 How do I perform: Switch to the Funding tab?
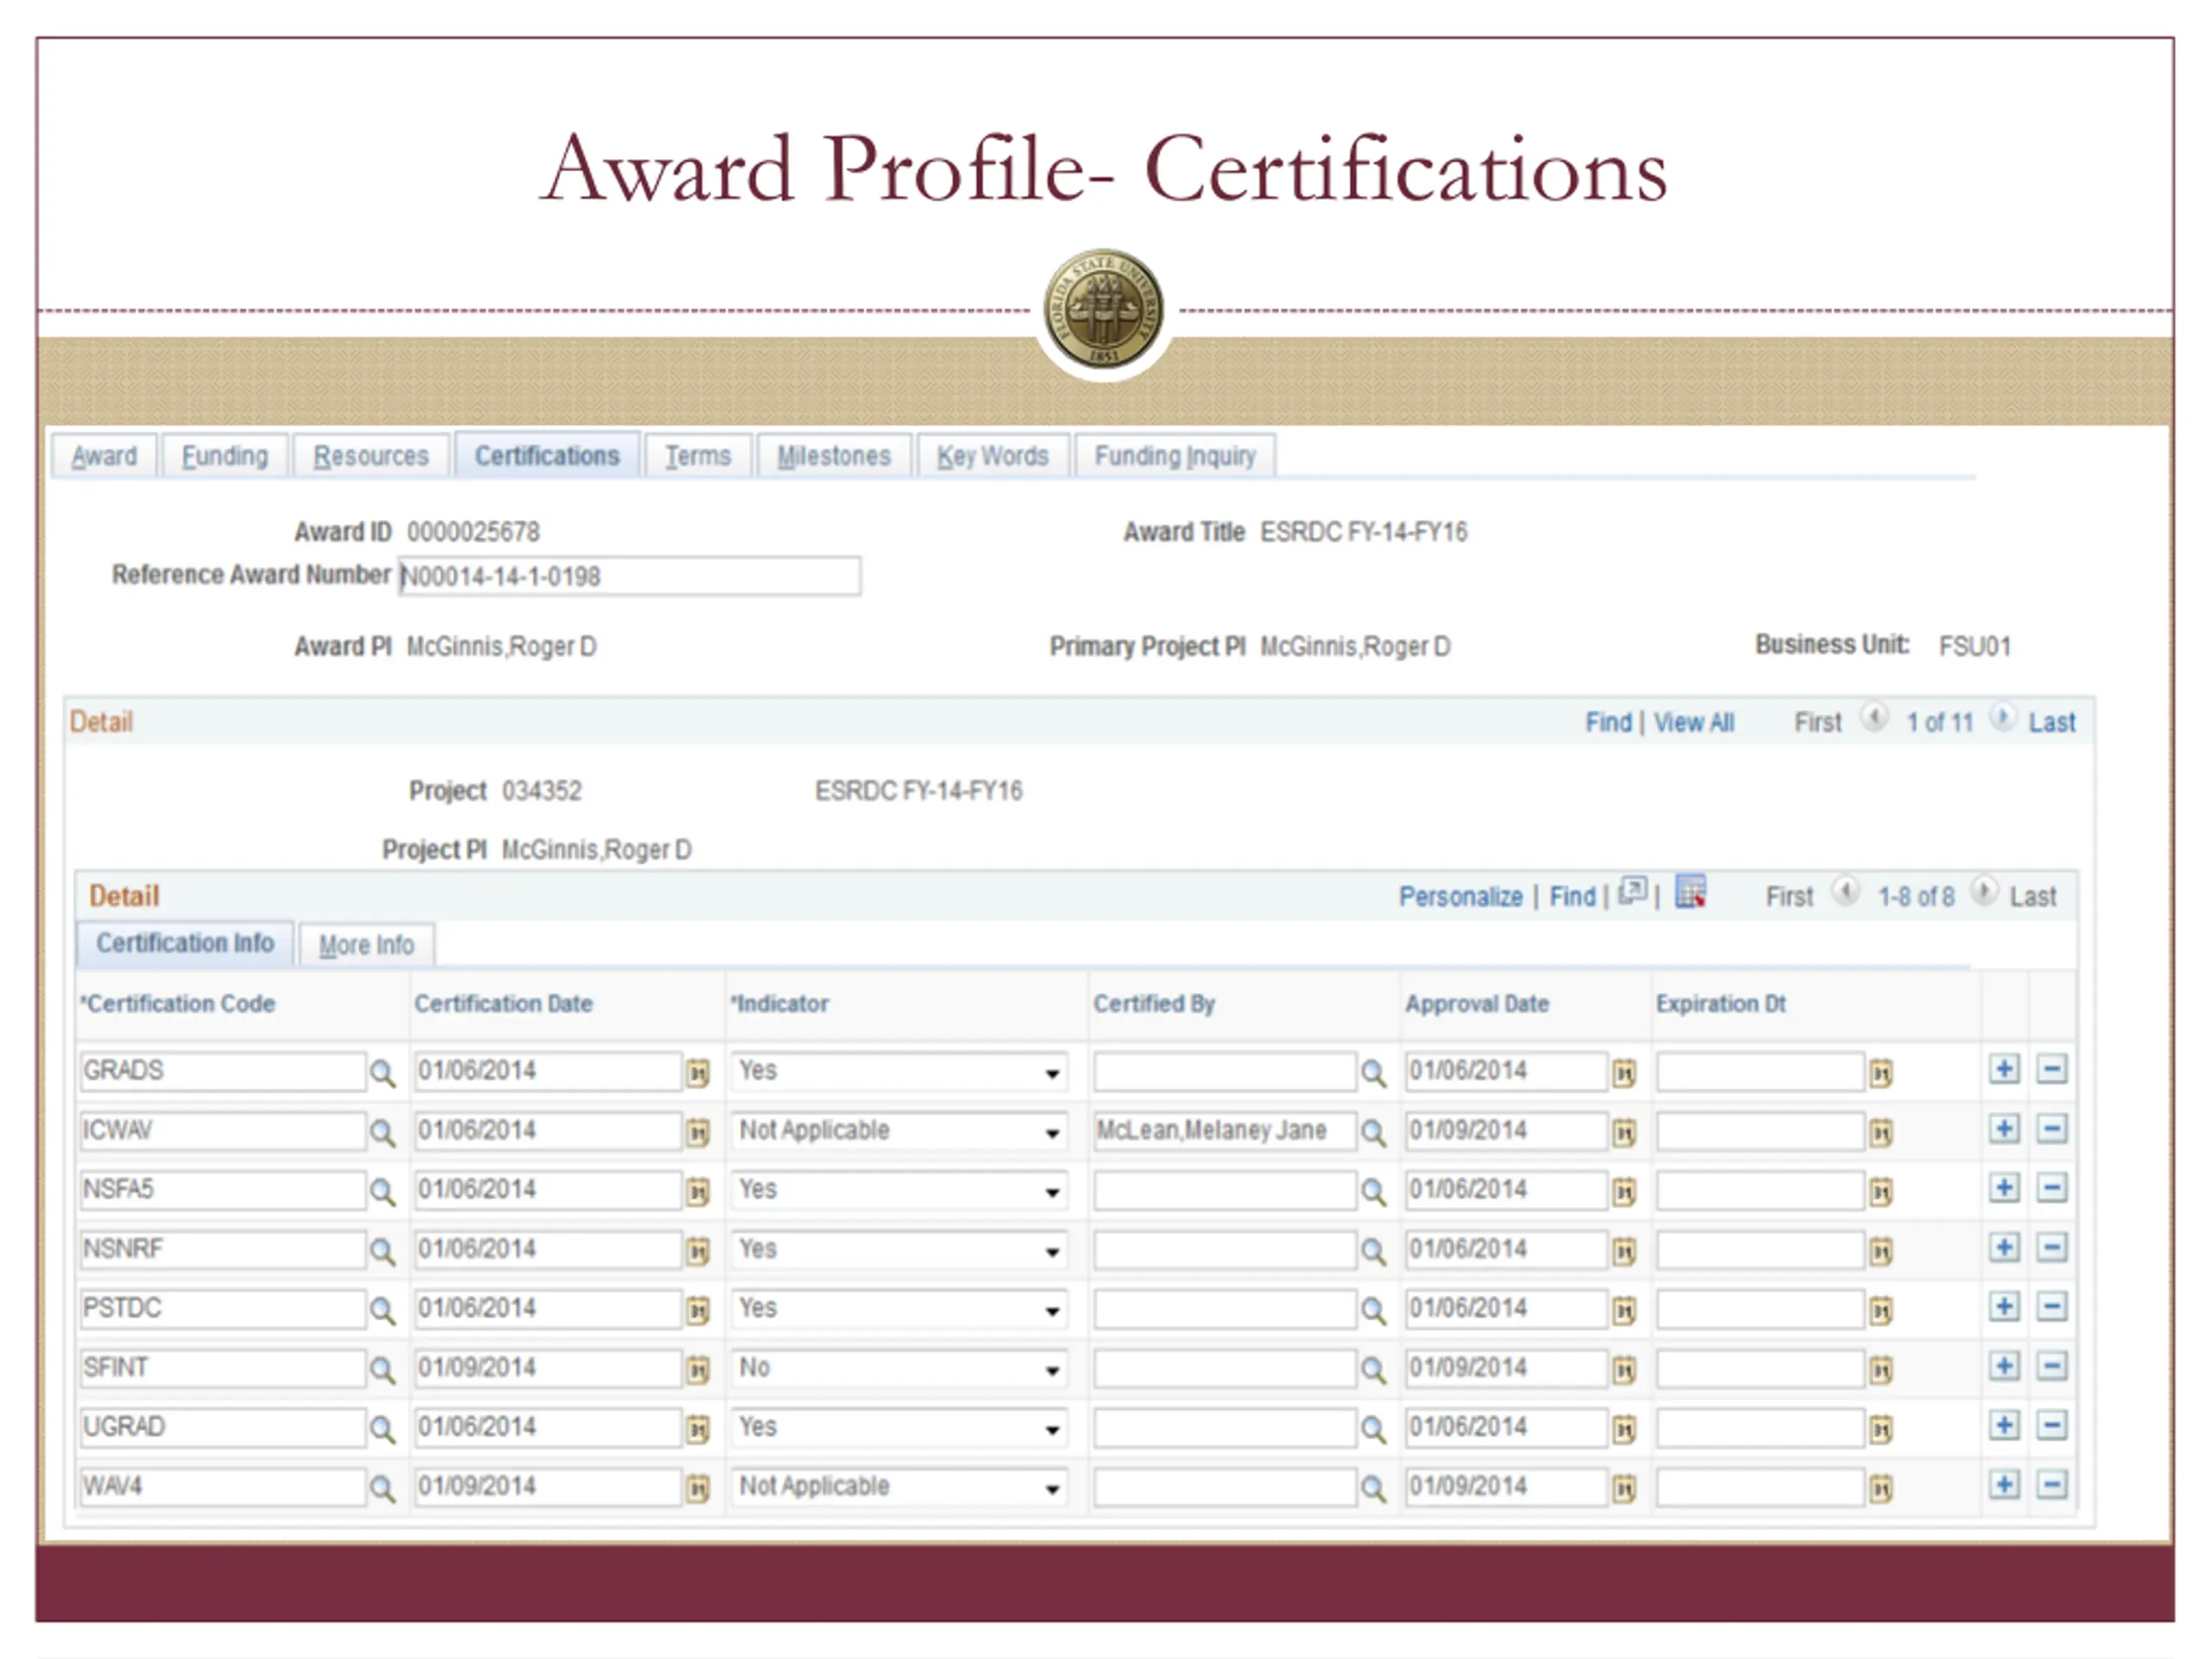click(225, 456)
